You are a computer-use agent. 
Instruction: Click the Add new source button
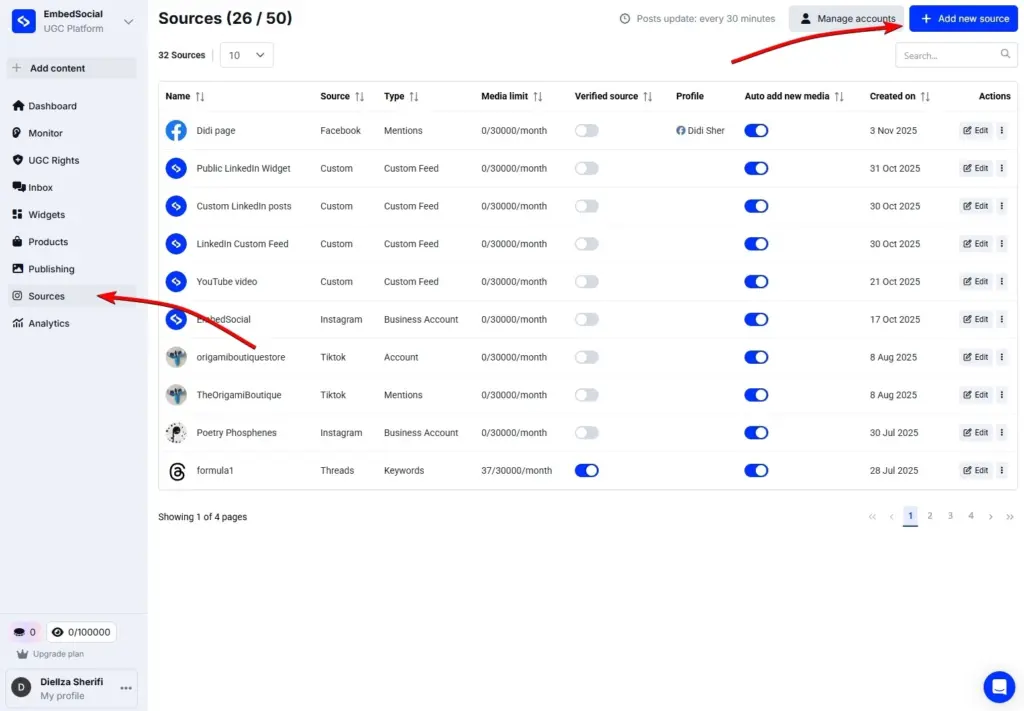[x=962, y=18]
